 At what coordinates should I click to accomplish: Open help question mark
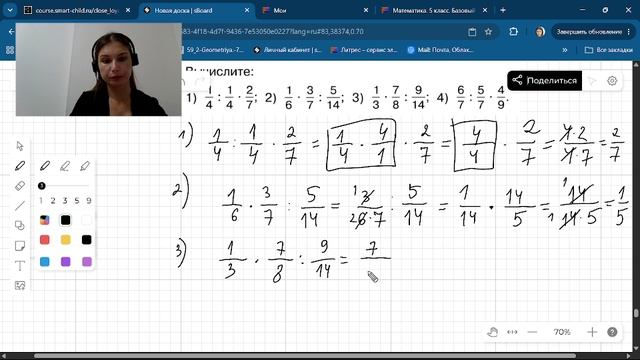(x=612, y=332)
